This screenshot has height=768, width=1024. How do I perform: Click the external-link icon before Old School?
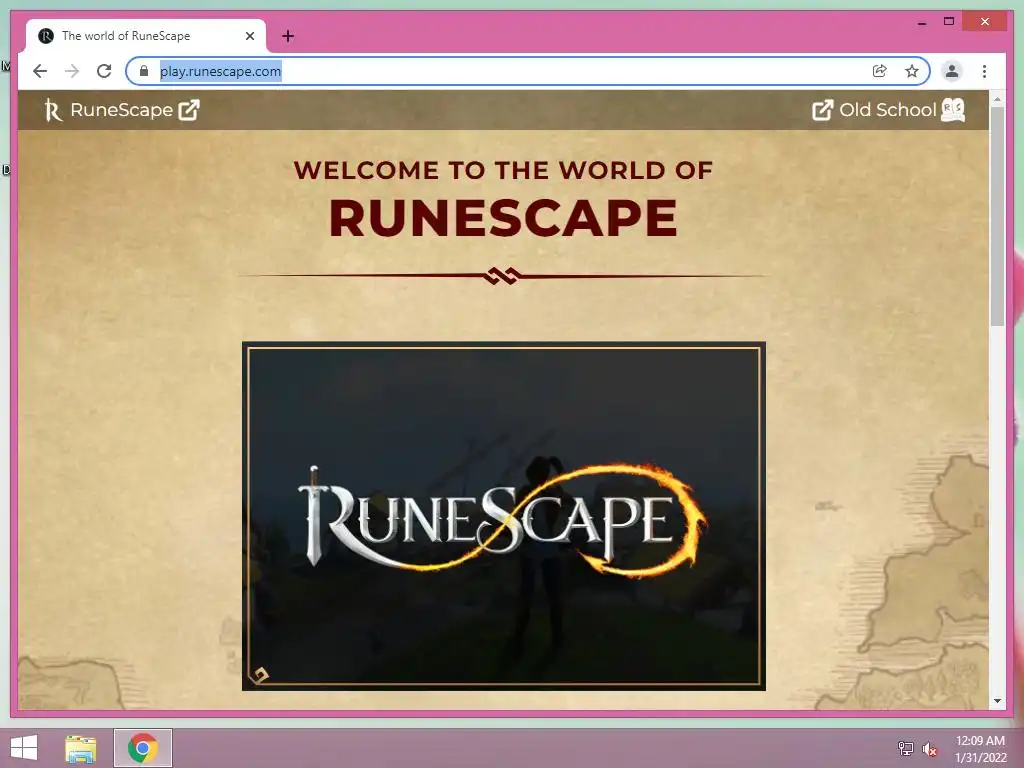(822, 110)
